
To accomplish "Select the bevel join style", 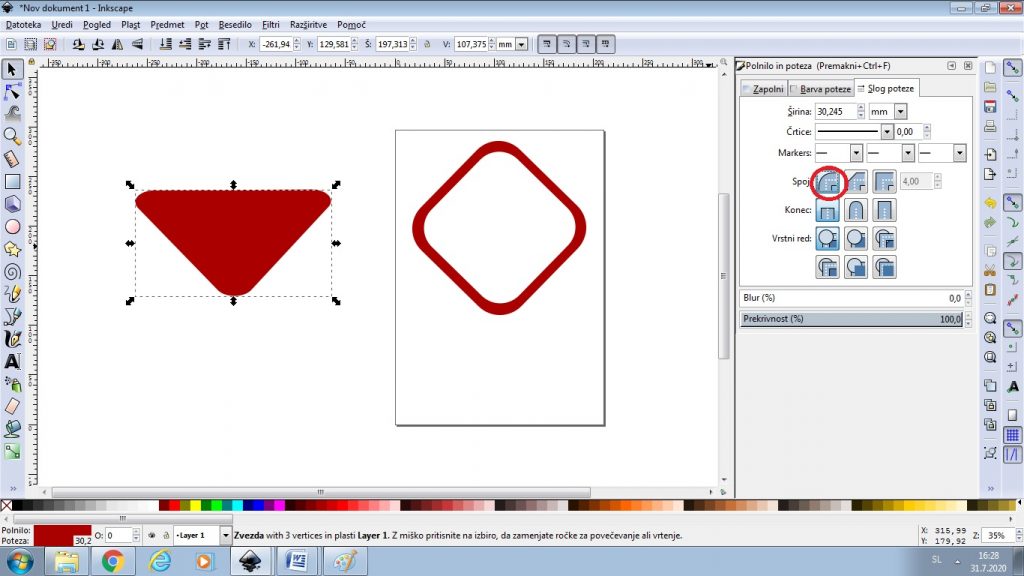I will click(x=856, y=182).
